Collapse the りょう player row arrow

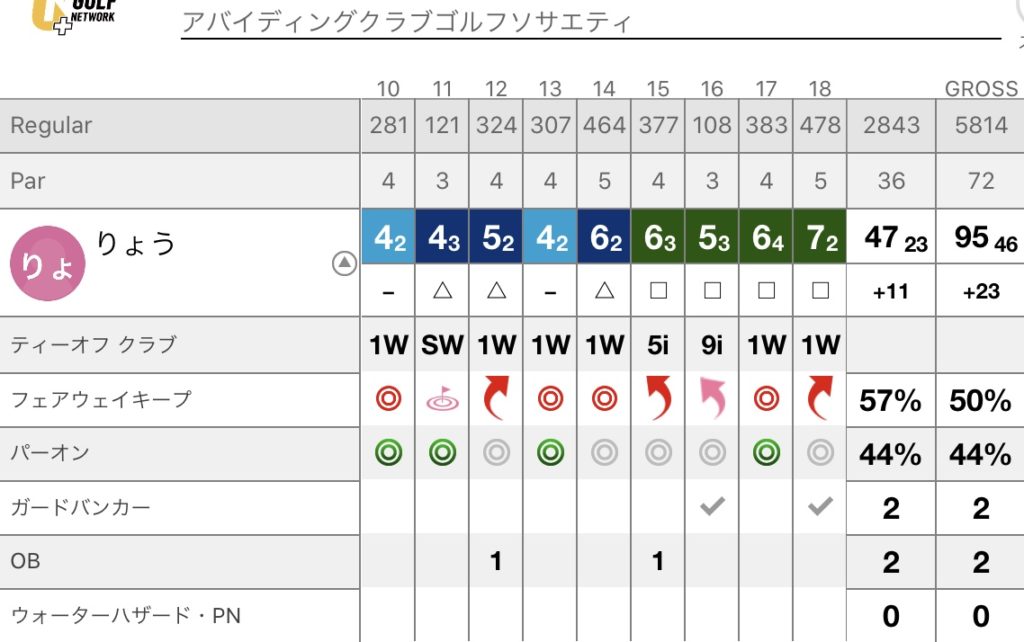[x=344, y=263]
